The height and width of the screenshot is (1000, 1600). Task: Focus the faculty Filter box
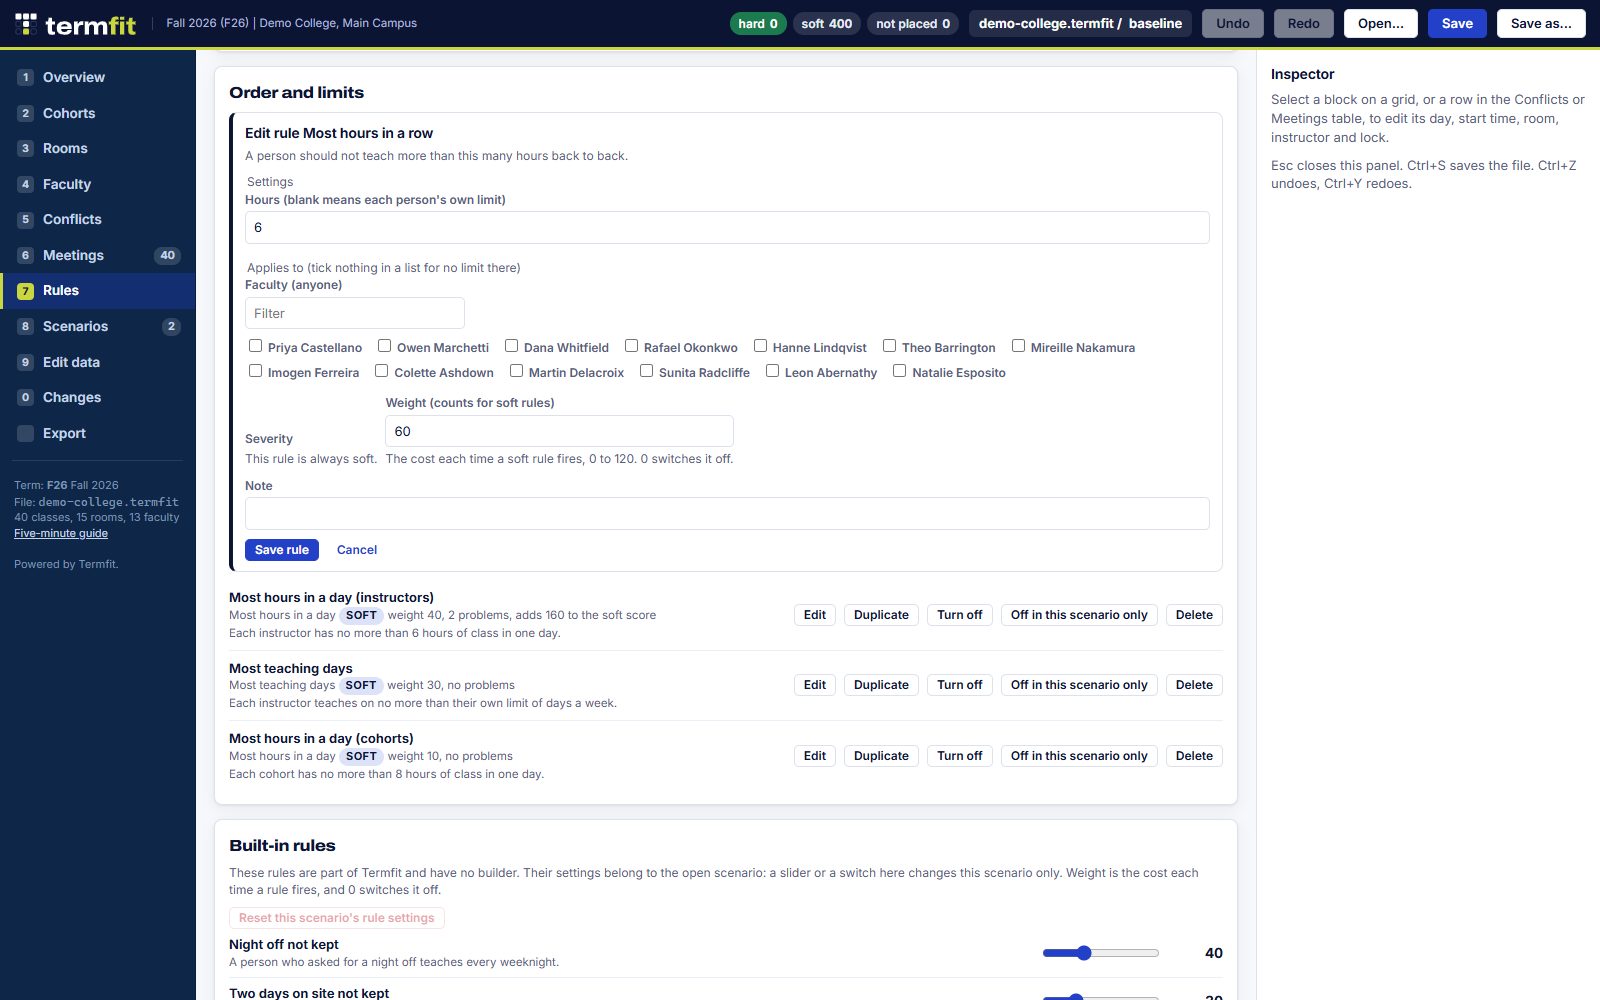(355, 313)
